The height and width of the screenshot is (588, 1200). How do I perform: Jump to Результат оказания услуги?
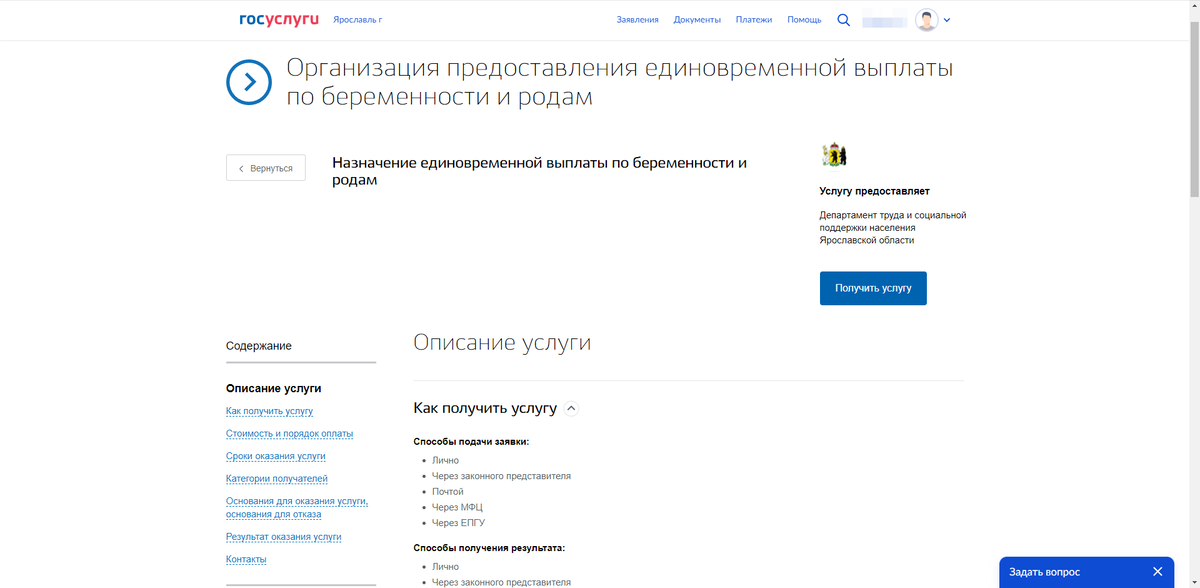(284, 537)
